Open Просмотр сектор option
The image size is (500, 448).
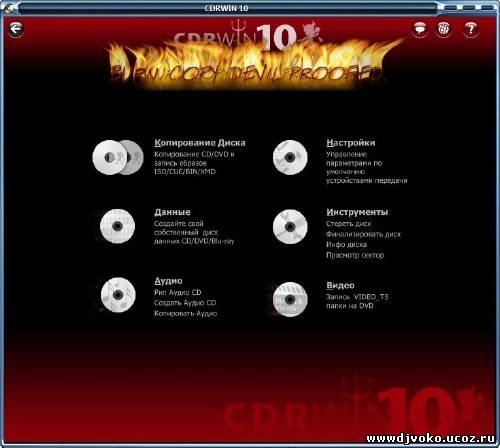coord(355,255)
